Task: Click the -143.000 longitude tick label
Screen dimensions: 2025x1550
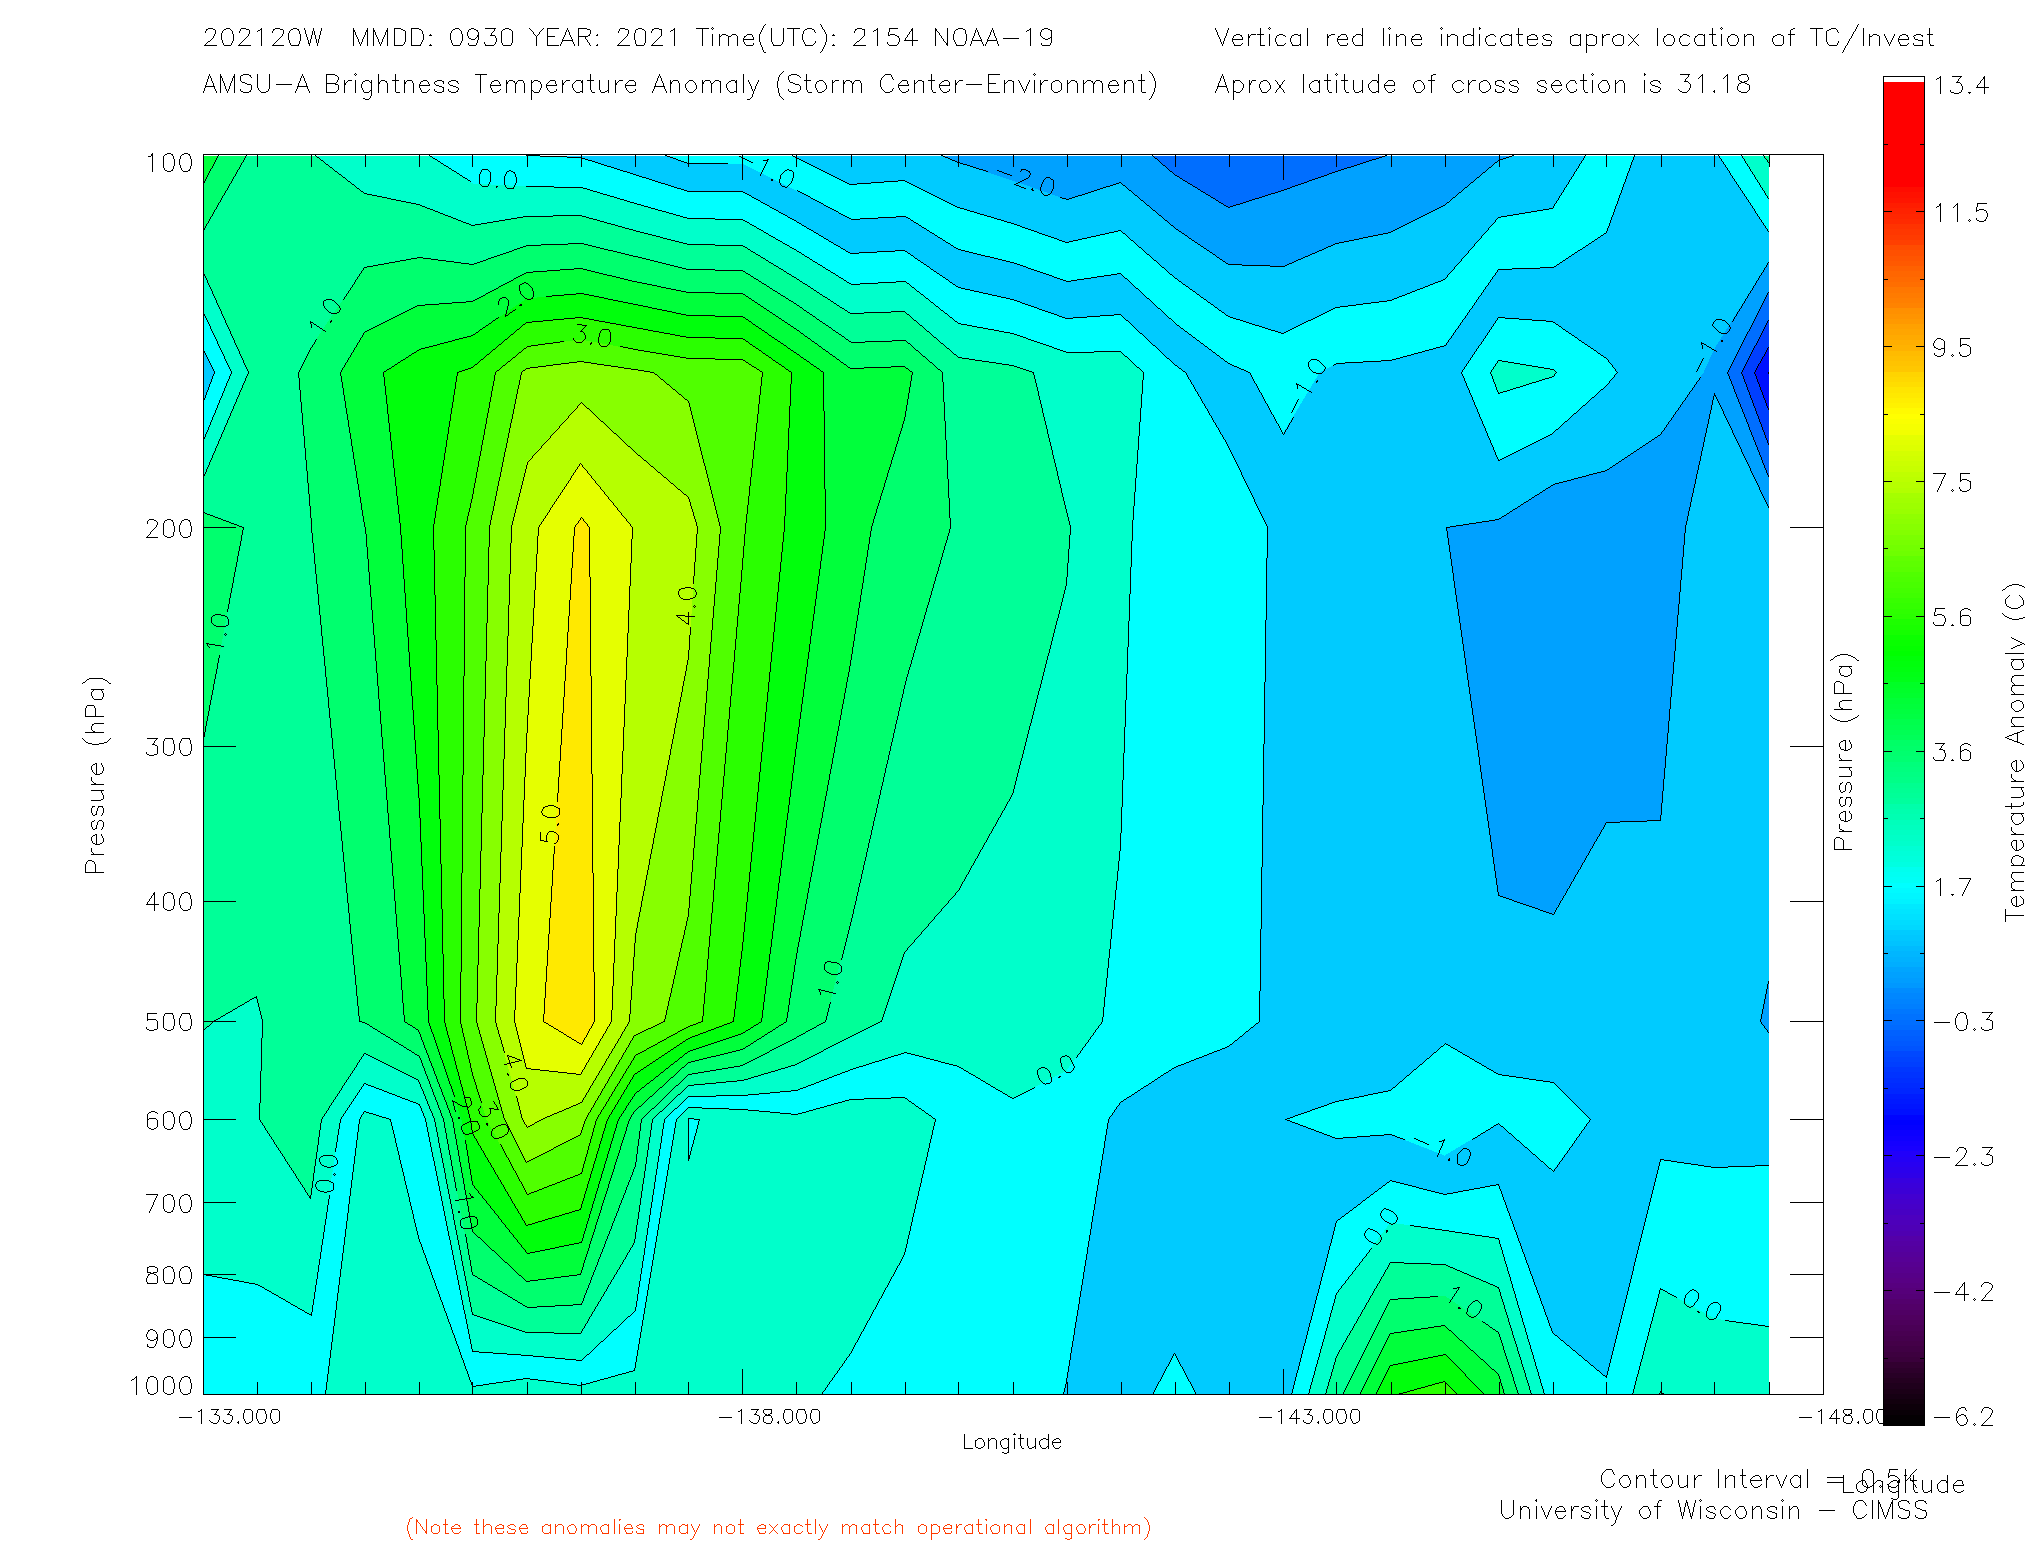Action: tap(1310, 1417)
